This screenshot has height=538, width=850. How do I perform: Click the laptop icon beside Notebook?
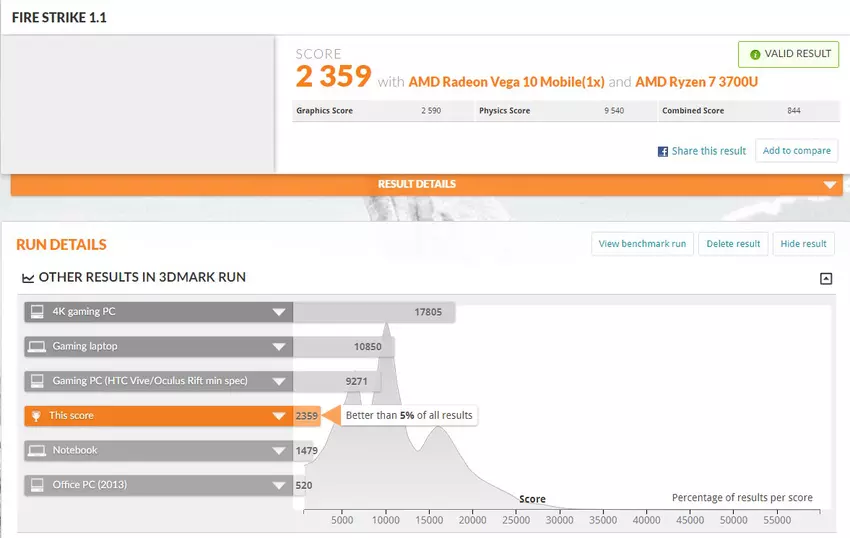point(37,451)
